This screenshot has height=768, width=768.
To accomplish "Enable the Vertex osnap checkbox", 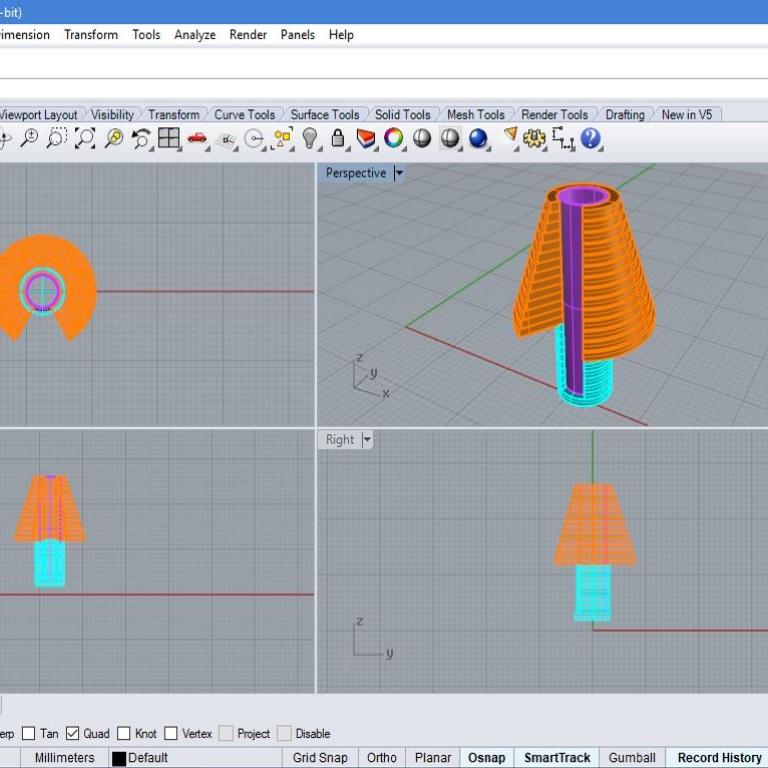I will pyautogui.click(x=171, y=734).
